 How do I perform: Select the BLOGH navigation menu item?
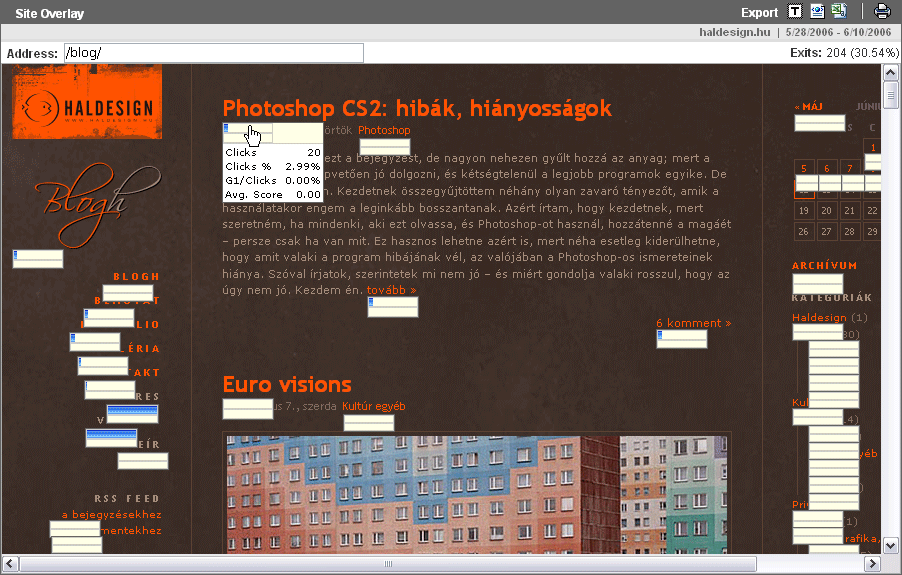(136, 276)
